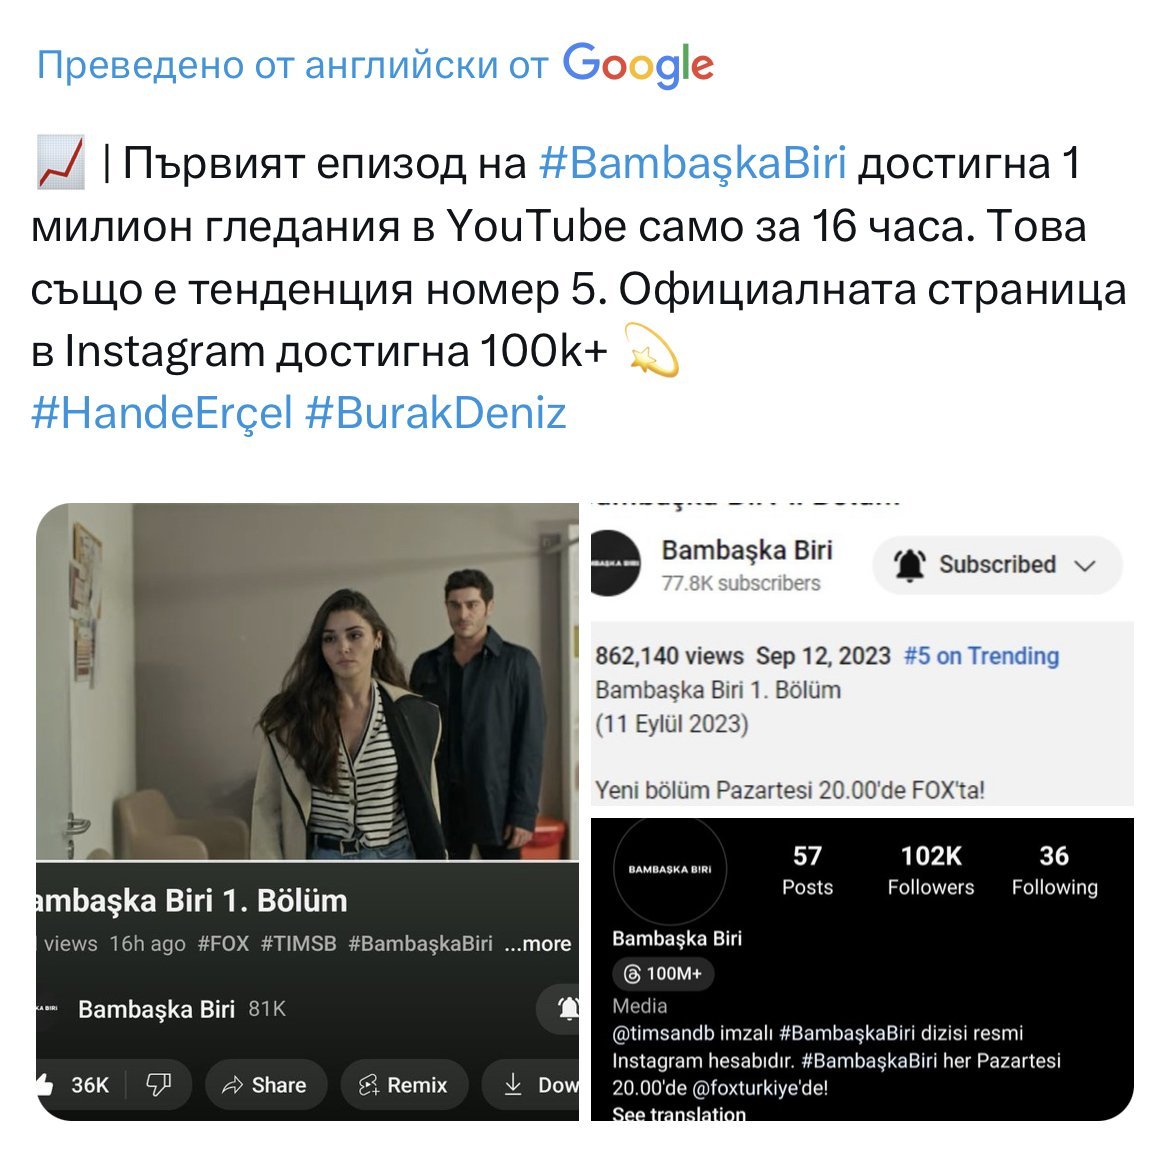Click the #5 on Trending link

tap(981, 656)
